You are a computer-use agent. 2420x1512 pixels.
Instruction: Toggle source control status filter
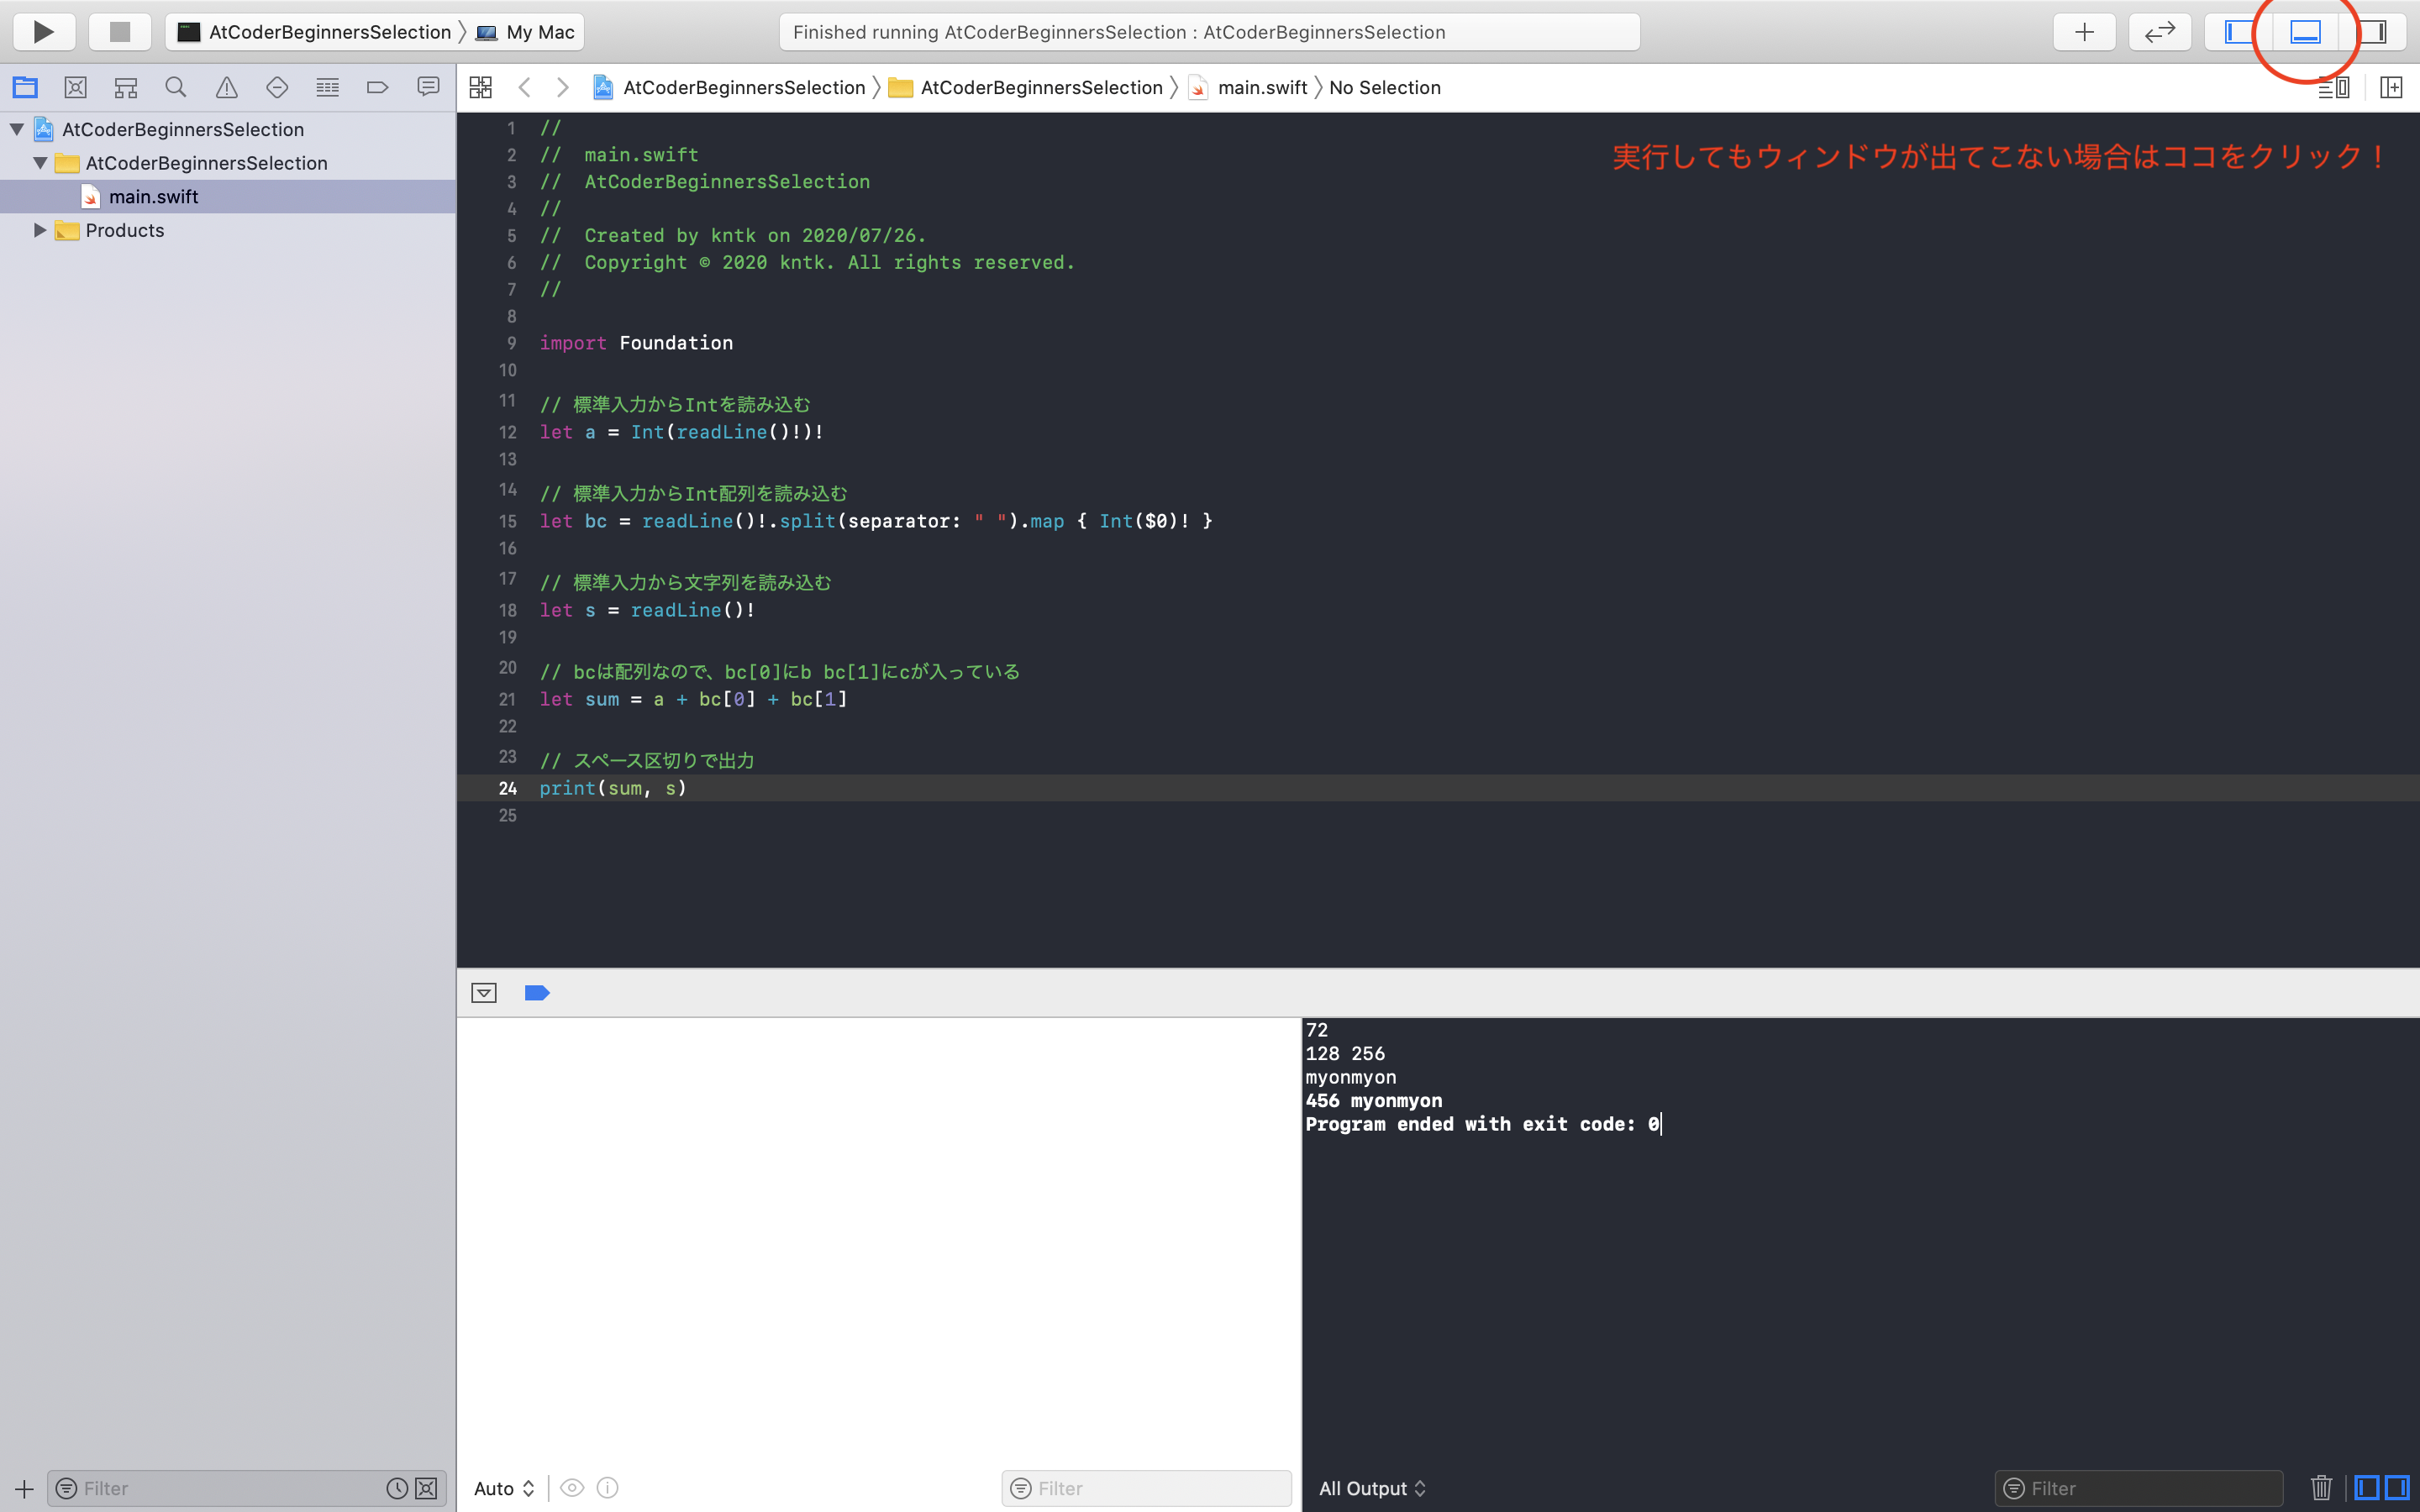pos(426,1488)
